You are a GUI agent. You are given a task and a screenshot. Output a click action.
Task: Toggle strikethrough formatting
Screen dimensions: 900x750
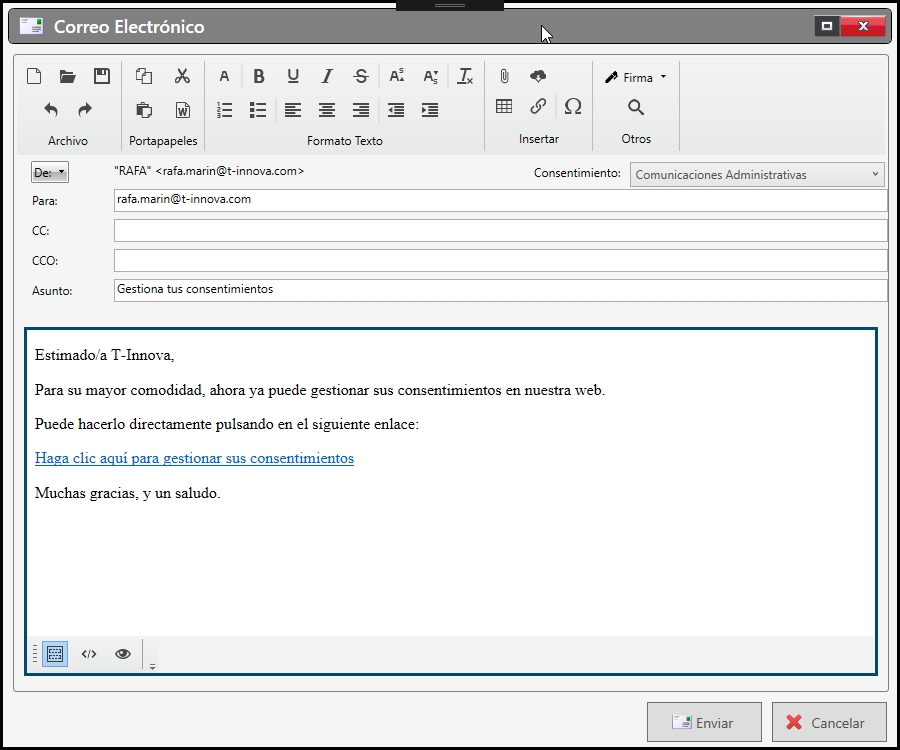click(x=361, y=76)
